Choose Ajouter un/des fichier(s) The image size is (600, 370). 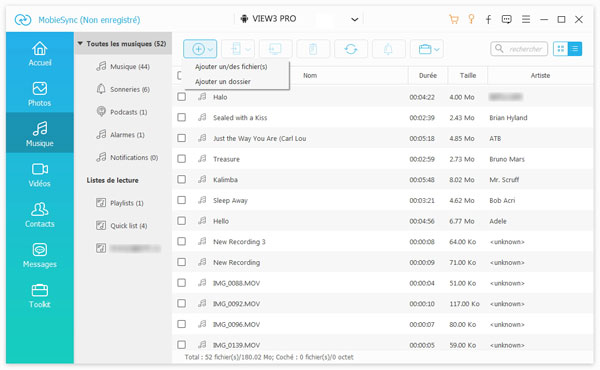click(231, 67)
